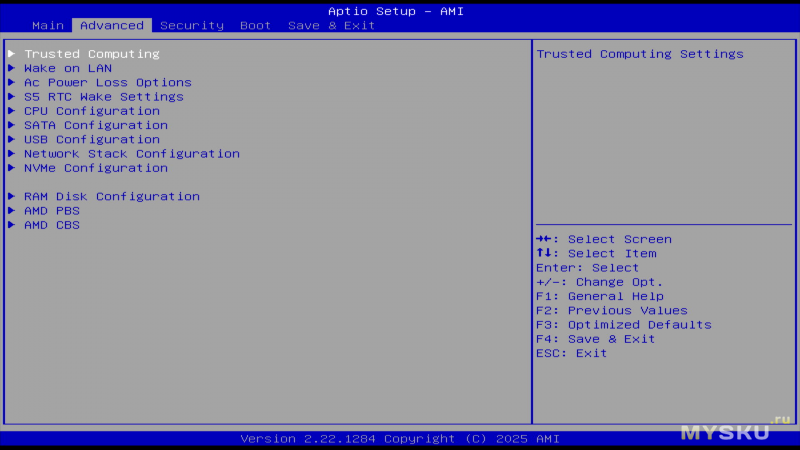Open the Main tab
The width and height of the screenshot is (800, 450).
pos(47,25)
